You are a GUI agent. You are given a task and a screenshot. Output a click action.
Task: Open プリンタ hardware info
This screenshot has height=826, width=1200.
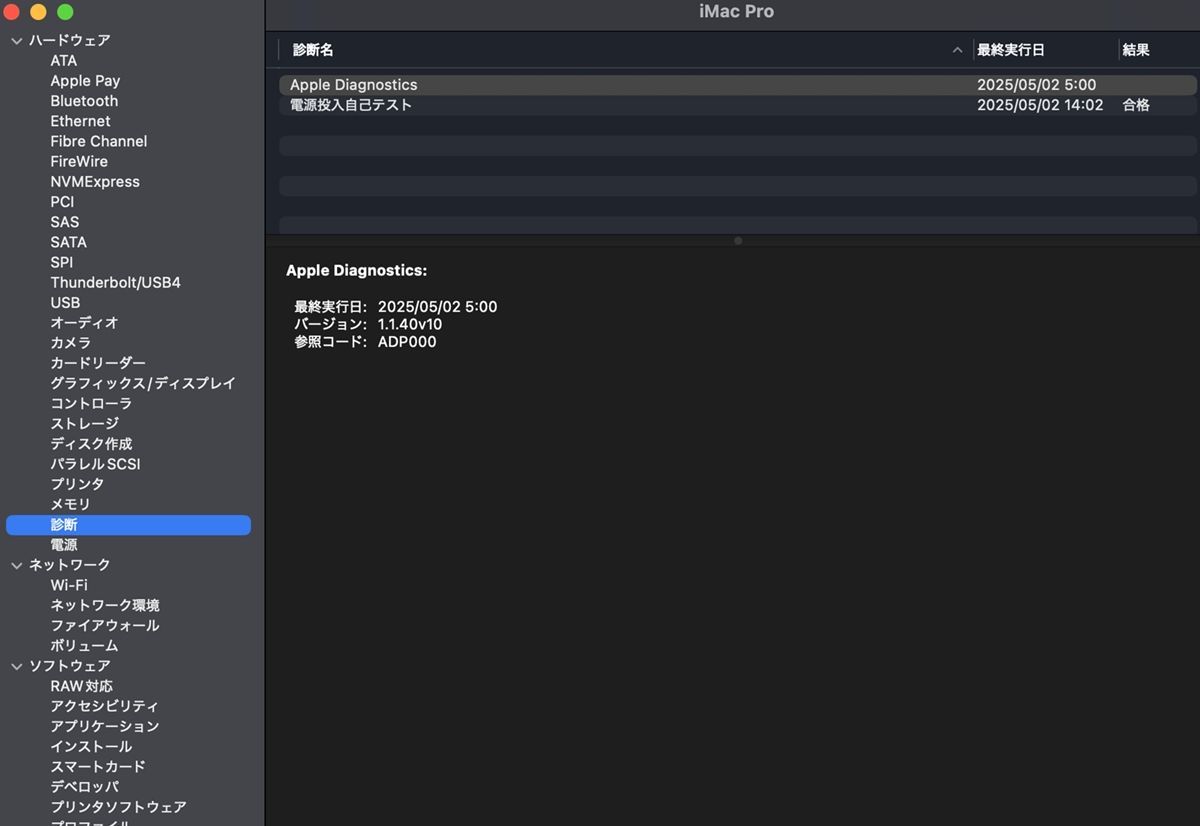click(x=78, y=484)
